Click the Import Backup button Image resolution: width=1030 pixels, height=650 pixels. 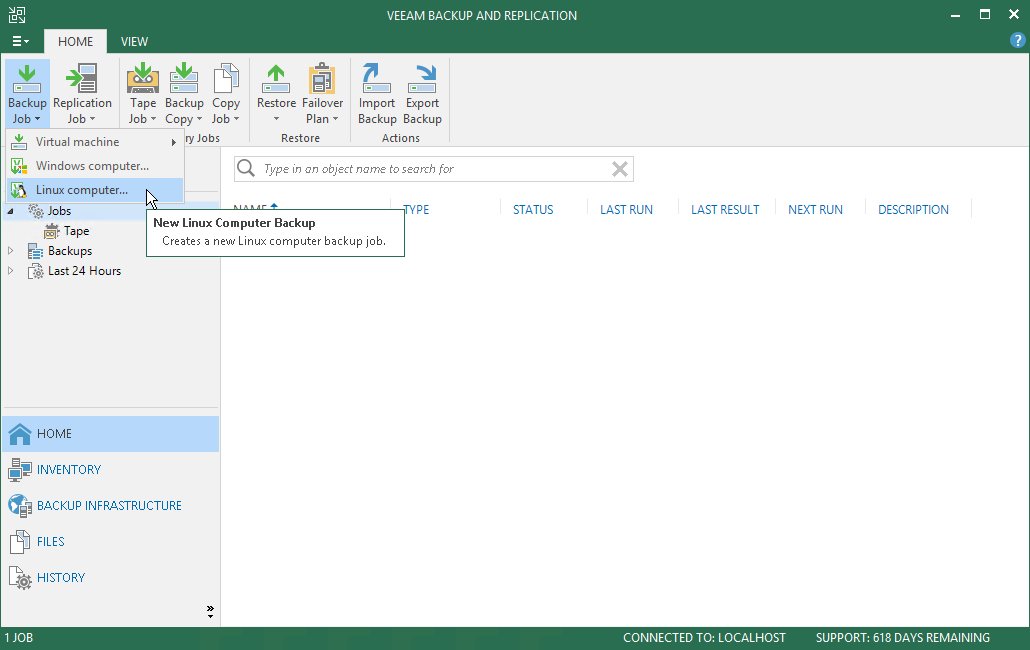point(376,94)
